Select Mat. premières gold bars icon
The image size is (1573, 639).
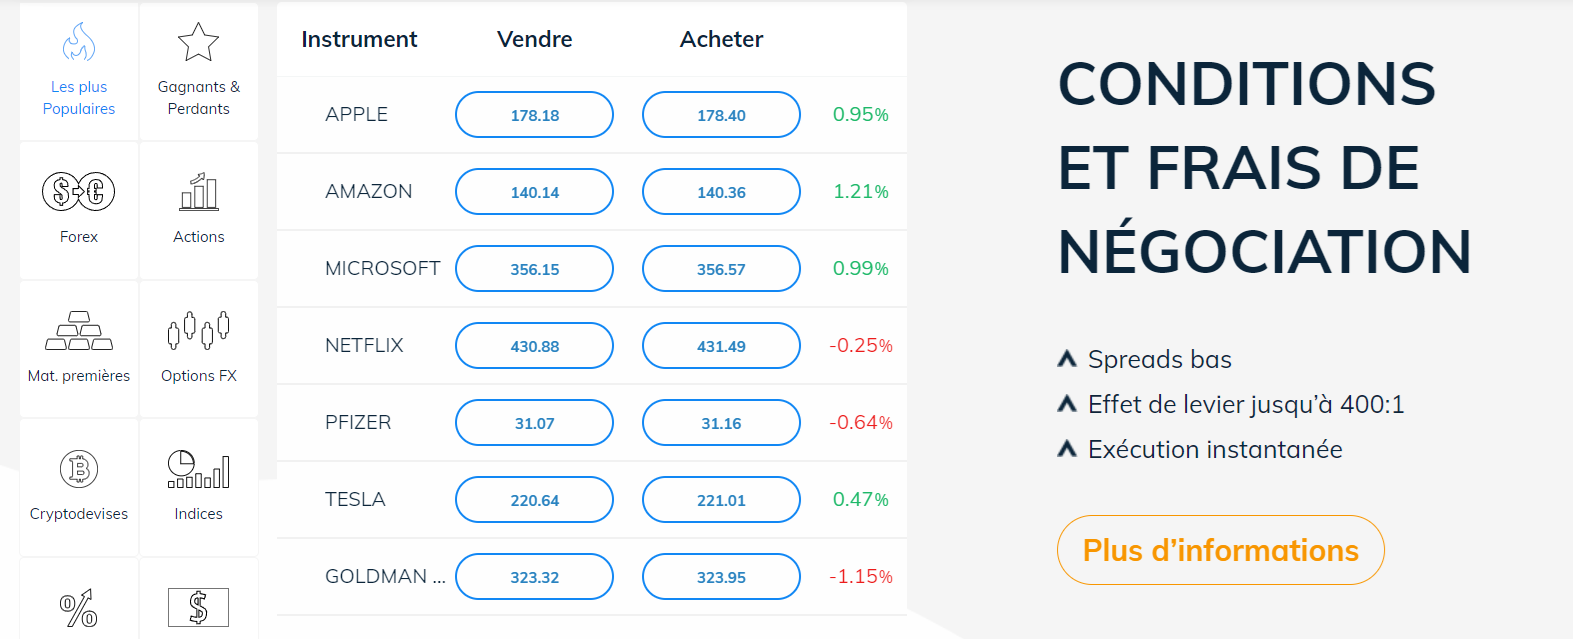79,330
